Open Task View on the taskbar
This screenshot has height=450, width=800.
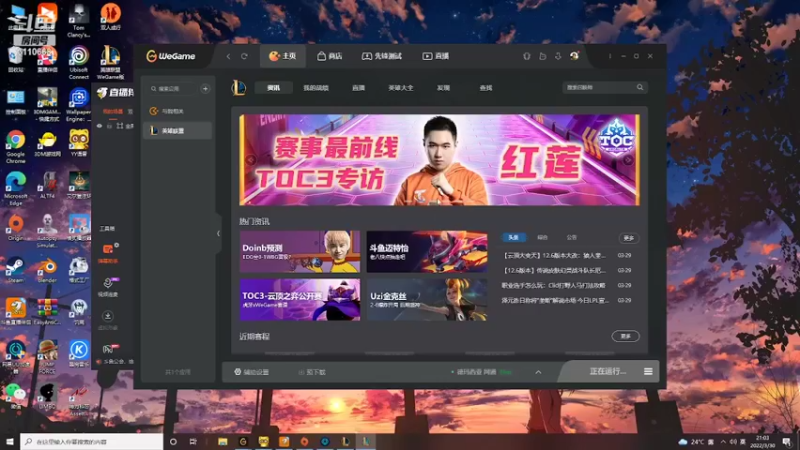coord(193,441)
